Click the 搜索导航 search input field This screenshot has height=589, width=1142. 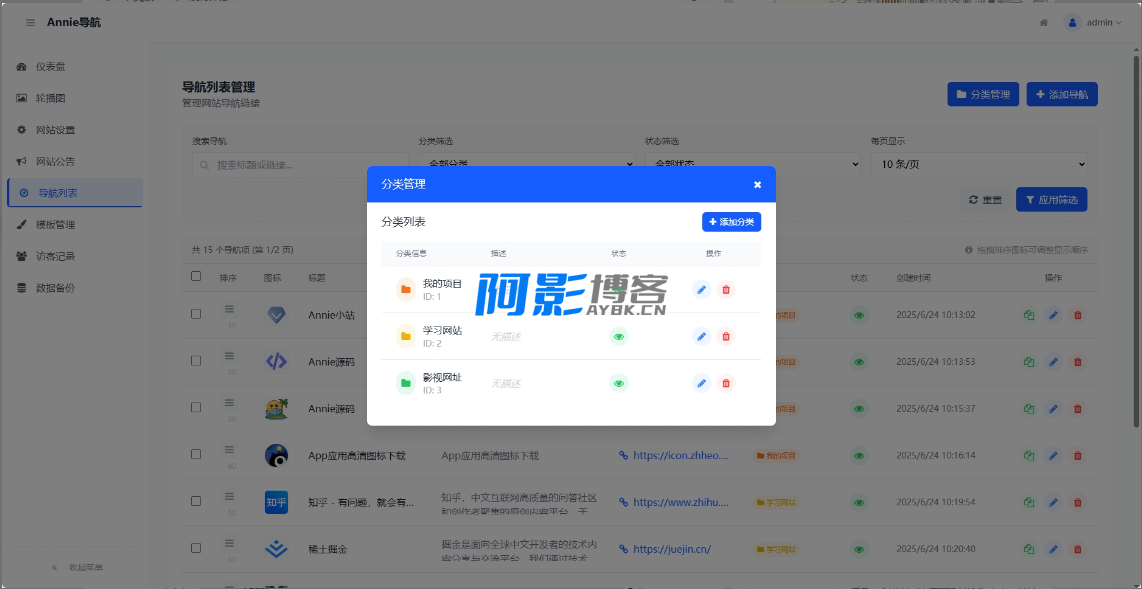(298, 165)
